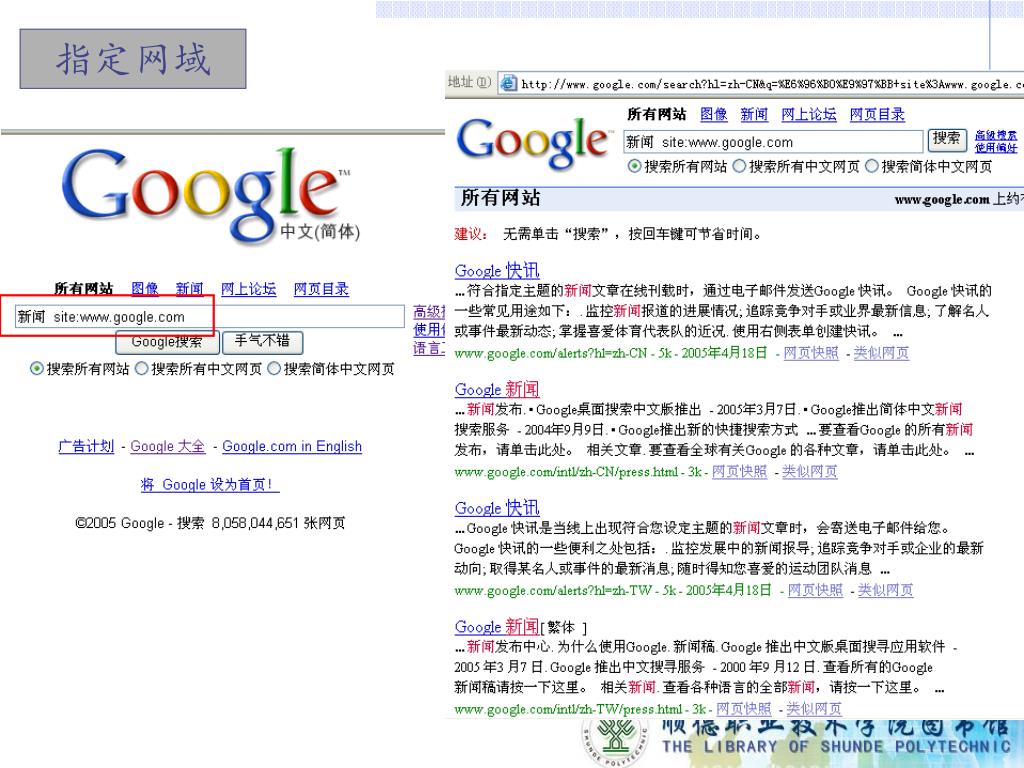This screenshot has height=768, width=1024.
Task: Open 网页目录 tab on left homepage
Action: coord(321,289)
